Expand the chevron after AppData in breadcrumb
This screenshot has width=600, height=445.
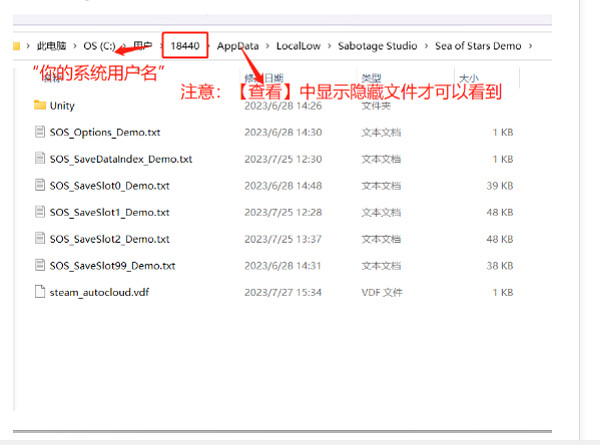point(267,46)
